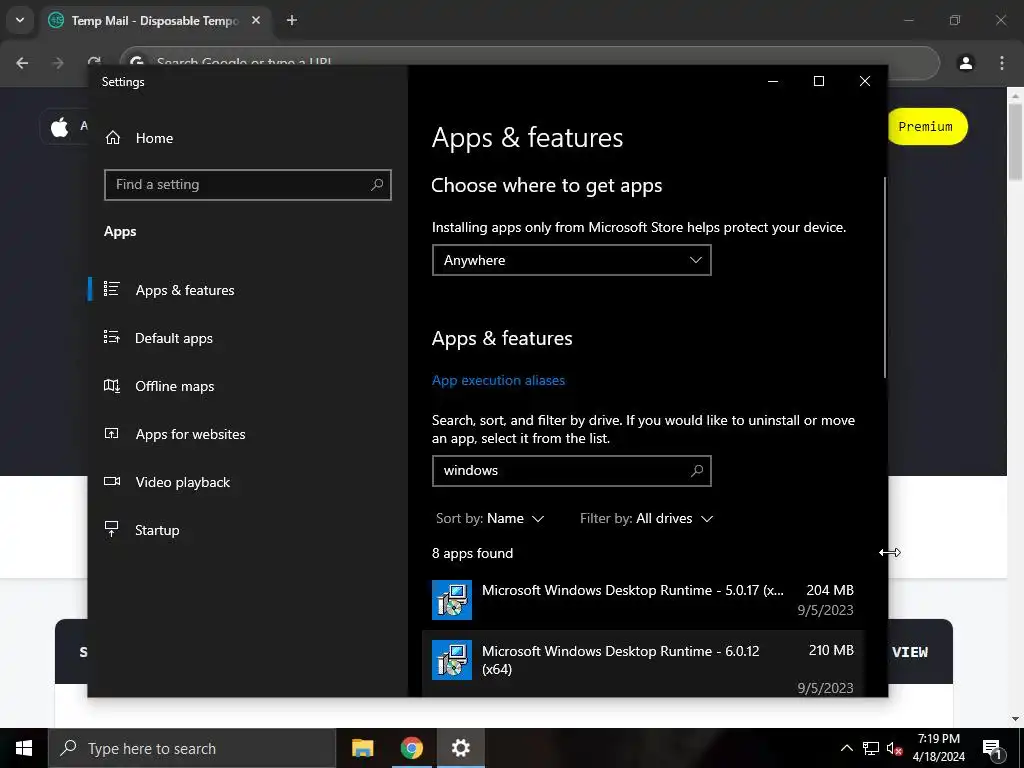1024x768 pixels.
Task: Open File Explorer from taskbar
Action: coord(362,748)
